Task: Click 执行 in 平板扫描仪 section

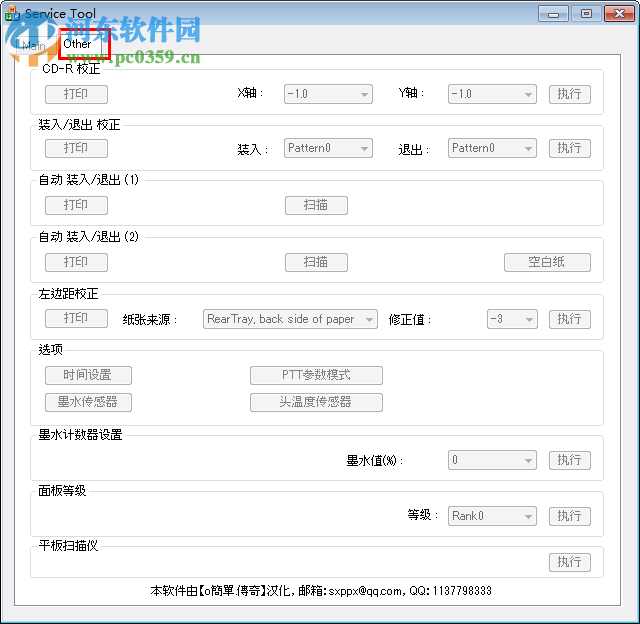Action: click(569, 562)
